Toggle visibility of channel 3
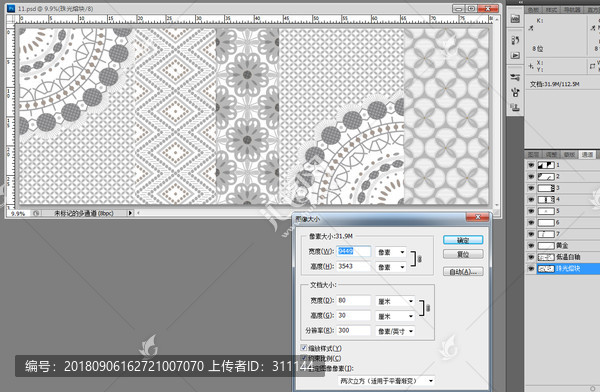 531,188
